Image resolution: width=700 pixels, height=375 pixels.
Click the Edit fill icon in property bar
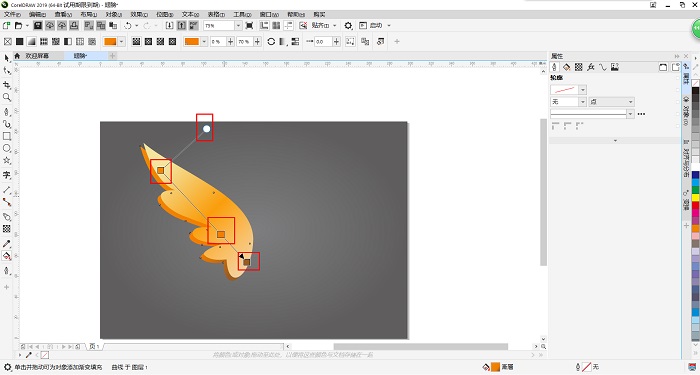pos(380,42)
